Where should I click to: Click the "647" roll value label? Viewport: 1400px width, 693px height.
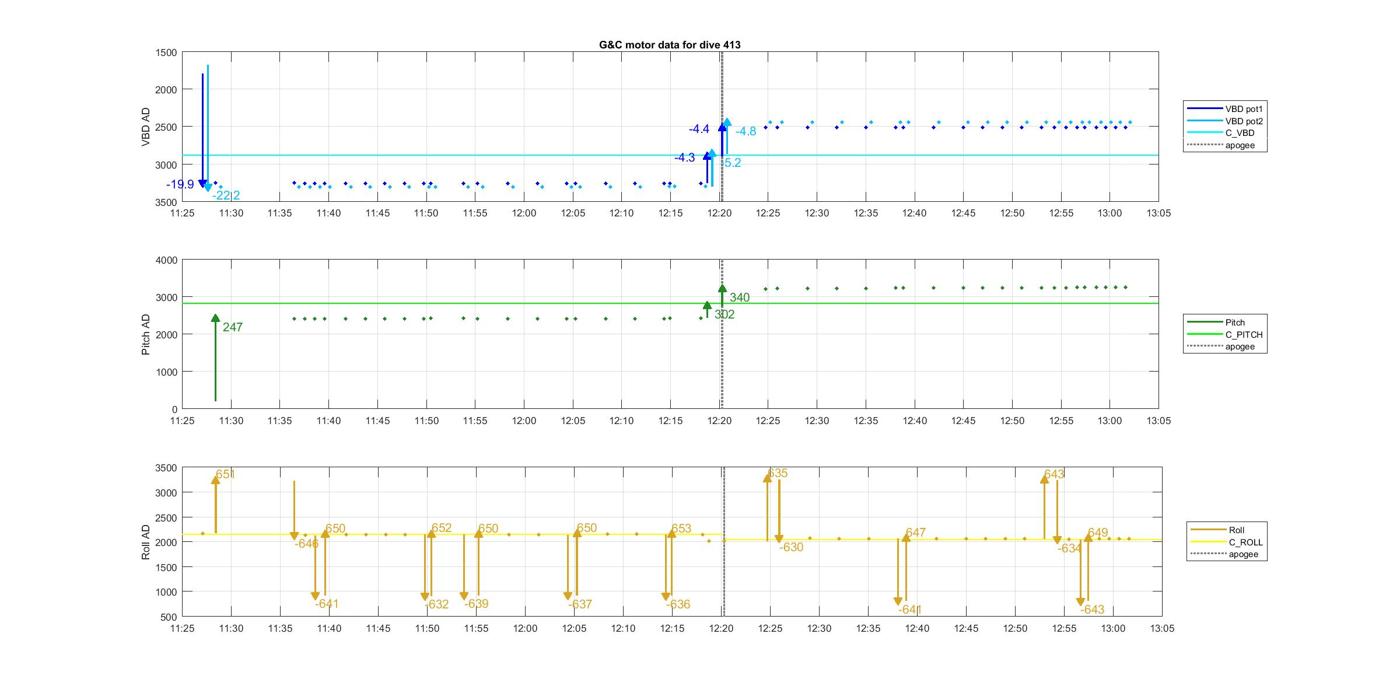pos(916,533)
